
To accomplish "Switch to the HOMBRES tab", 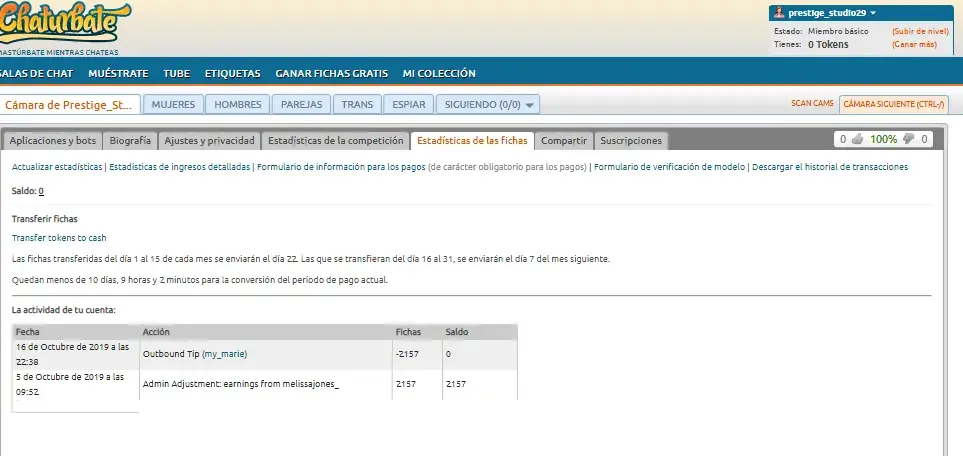I will 238,104.
